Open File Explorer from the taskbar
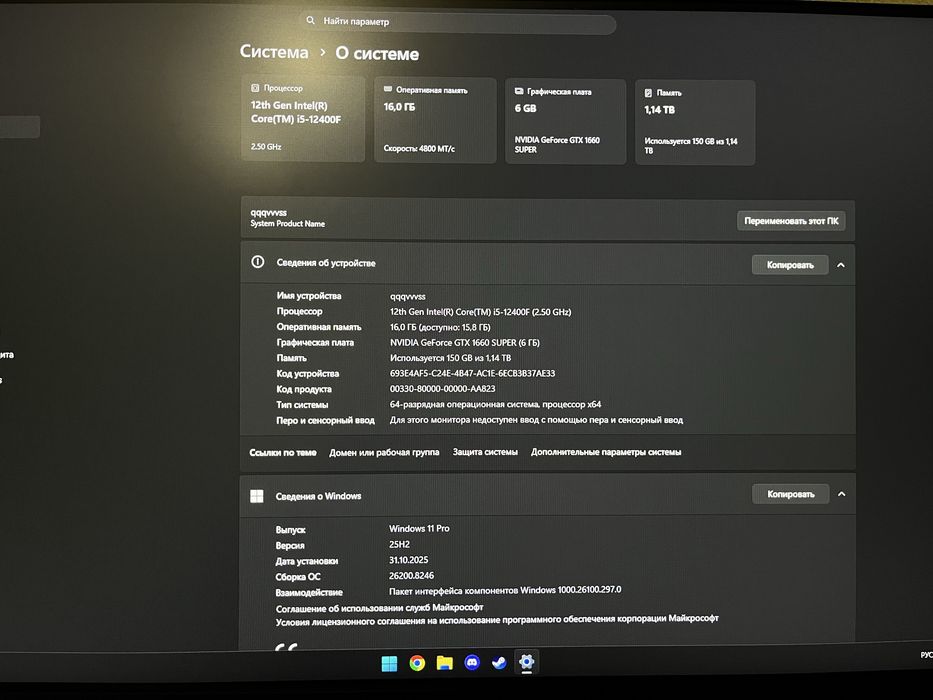This screenshot has width=933, height=700. 444,662
